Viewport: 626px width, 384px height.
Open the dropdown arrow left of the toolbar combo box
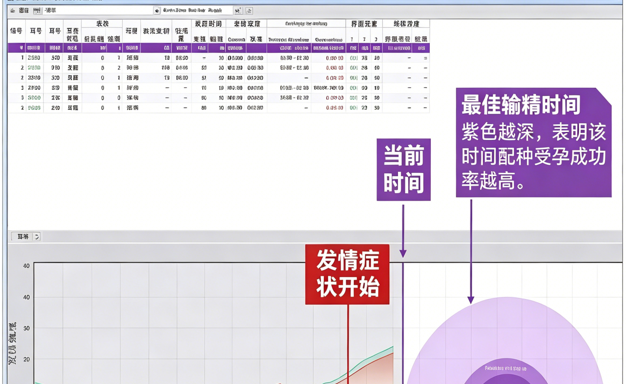[157, 11]
